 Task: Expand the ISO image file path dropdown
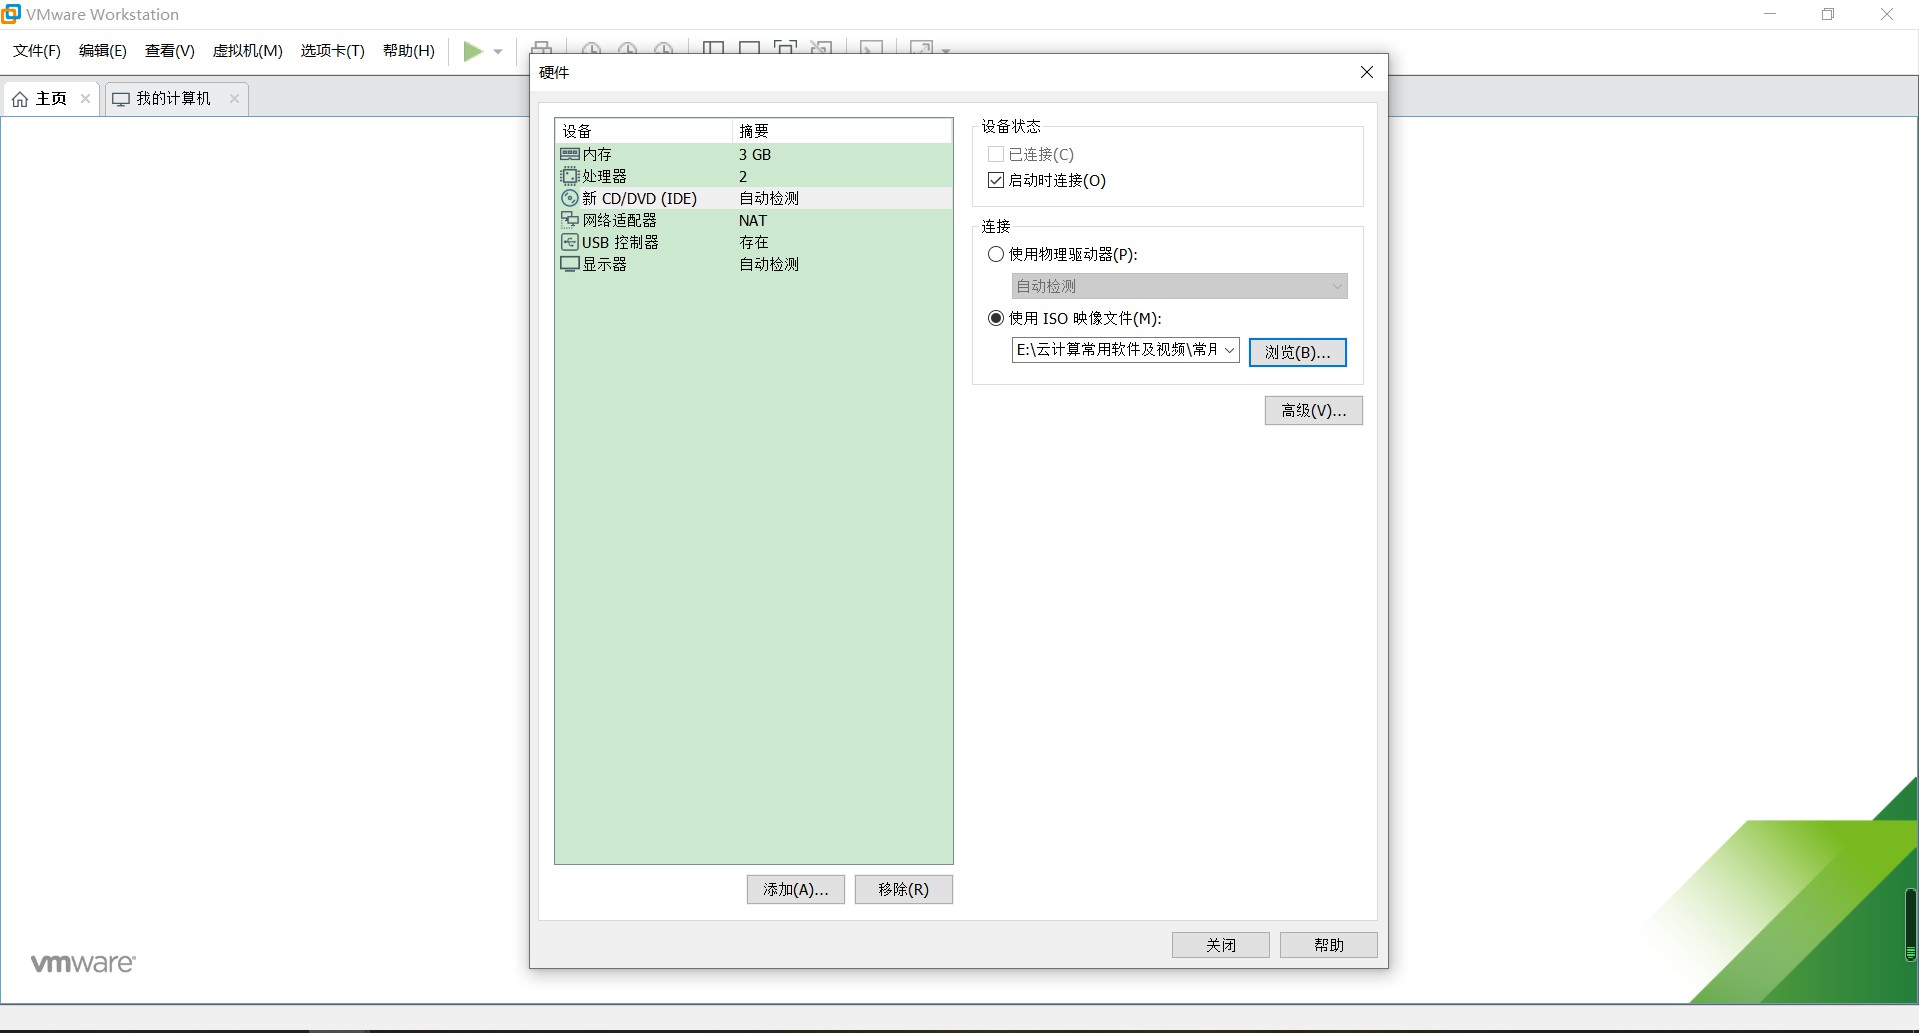click(1229, 350)
